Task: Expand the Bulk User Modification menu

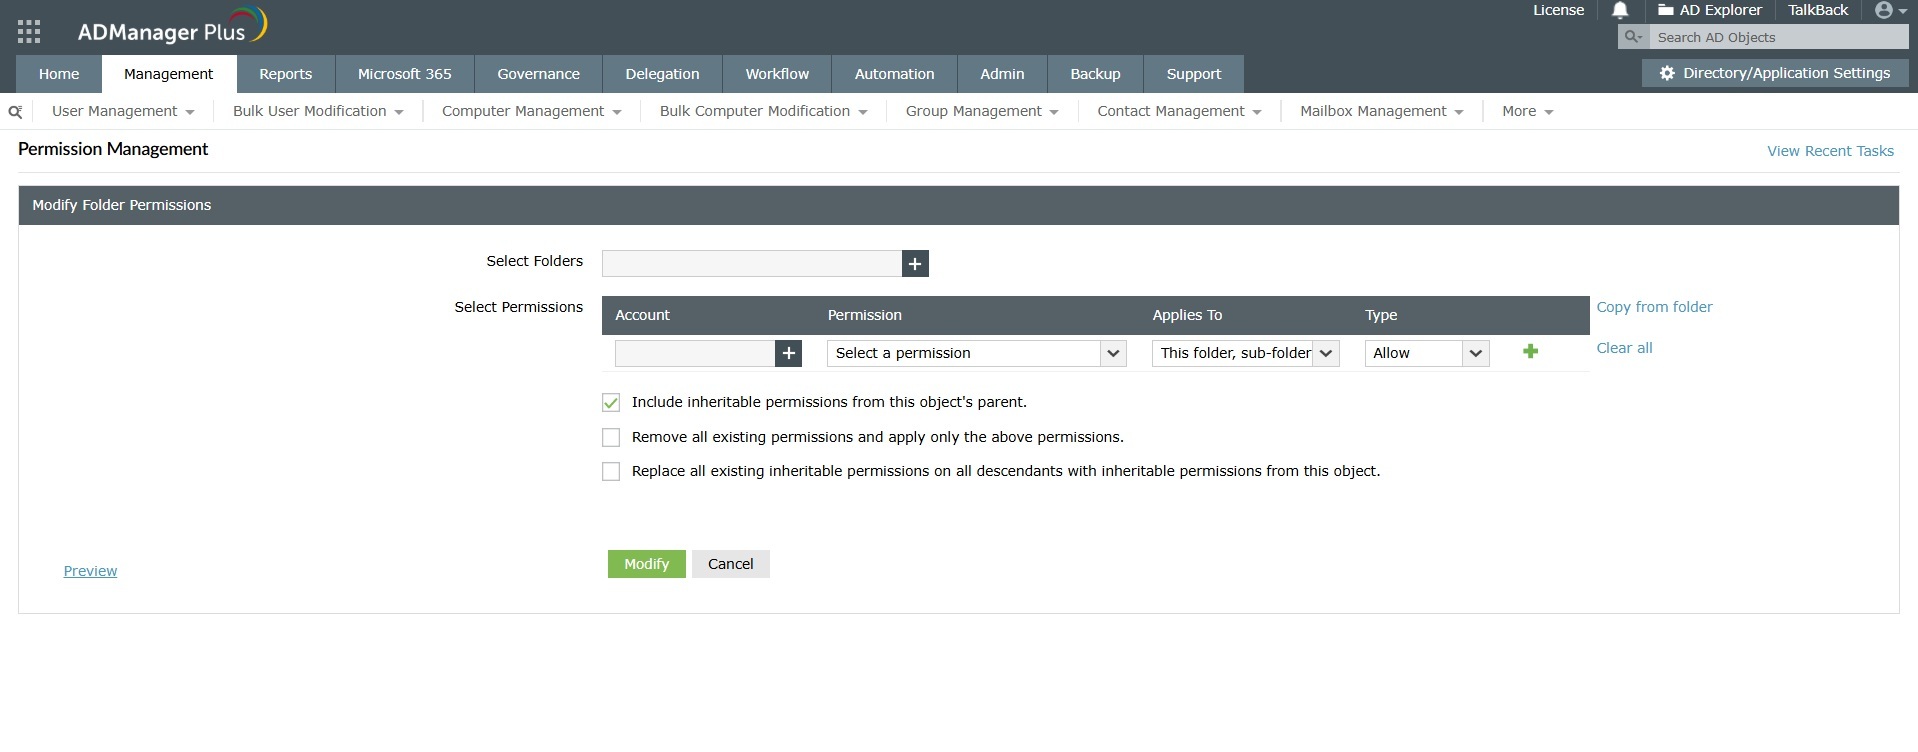Action: tap(318, 112)
